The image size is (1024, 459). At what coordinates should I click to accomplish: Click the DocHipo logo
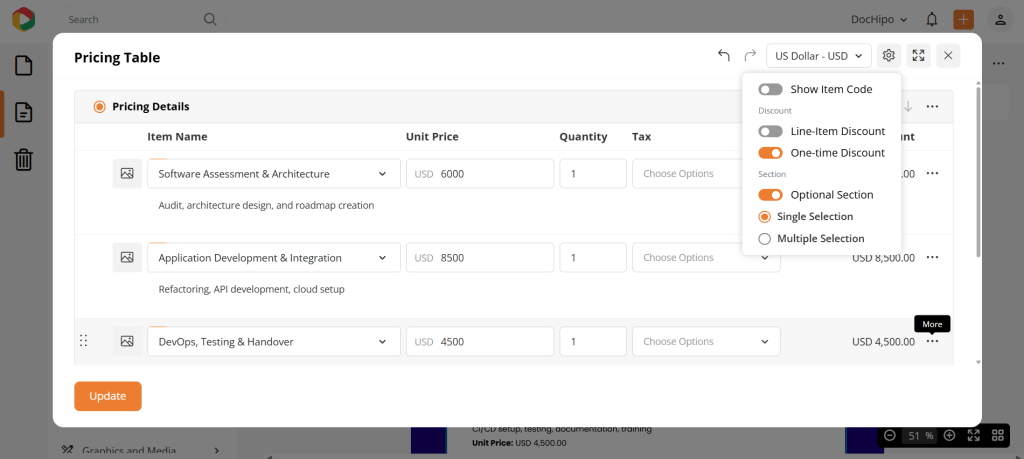(24, 19)
